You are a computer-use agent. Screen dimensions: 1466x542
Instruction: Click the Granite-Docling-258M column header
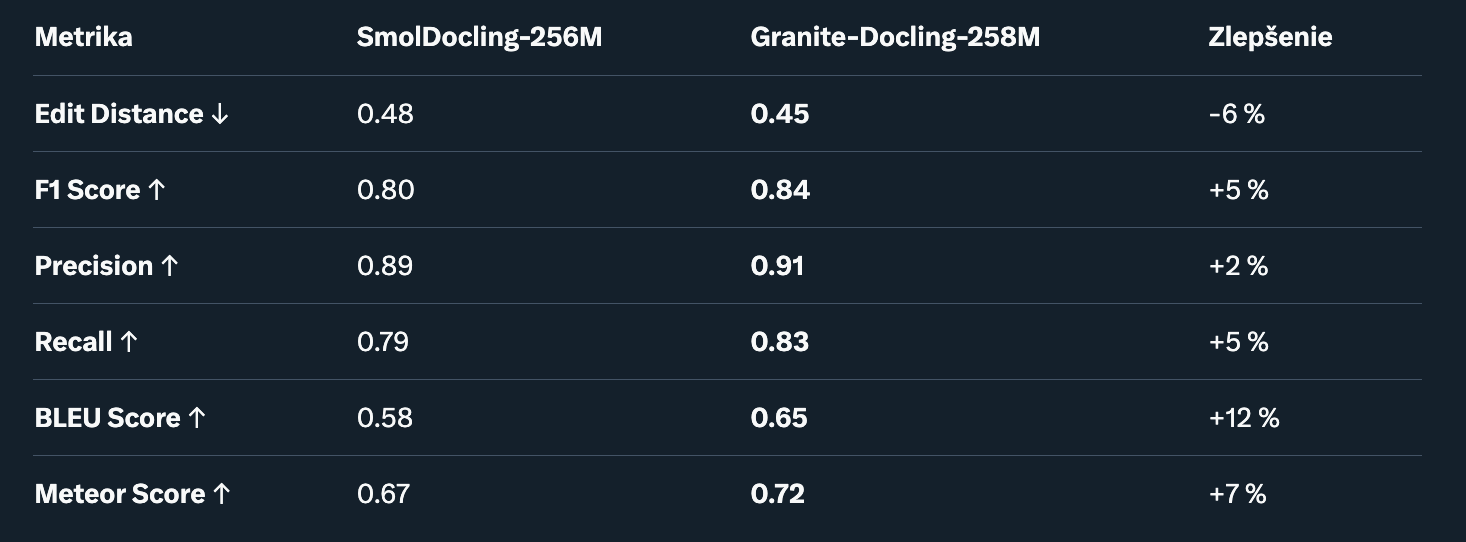895,38
